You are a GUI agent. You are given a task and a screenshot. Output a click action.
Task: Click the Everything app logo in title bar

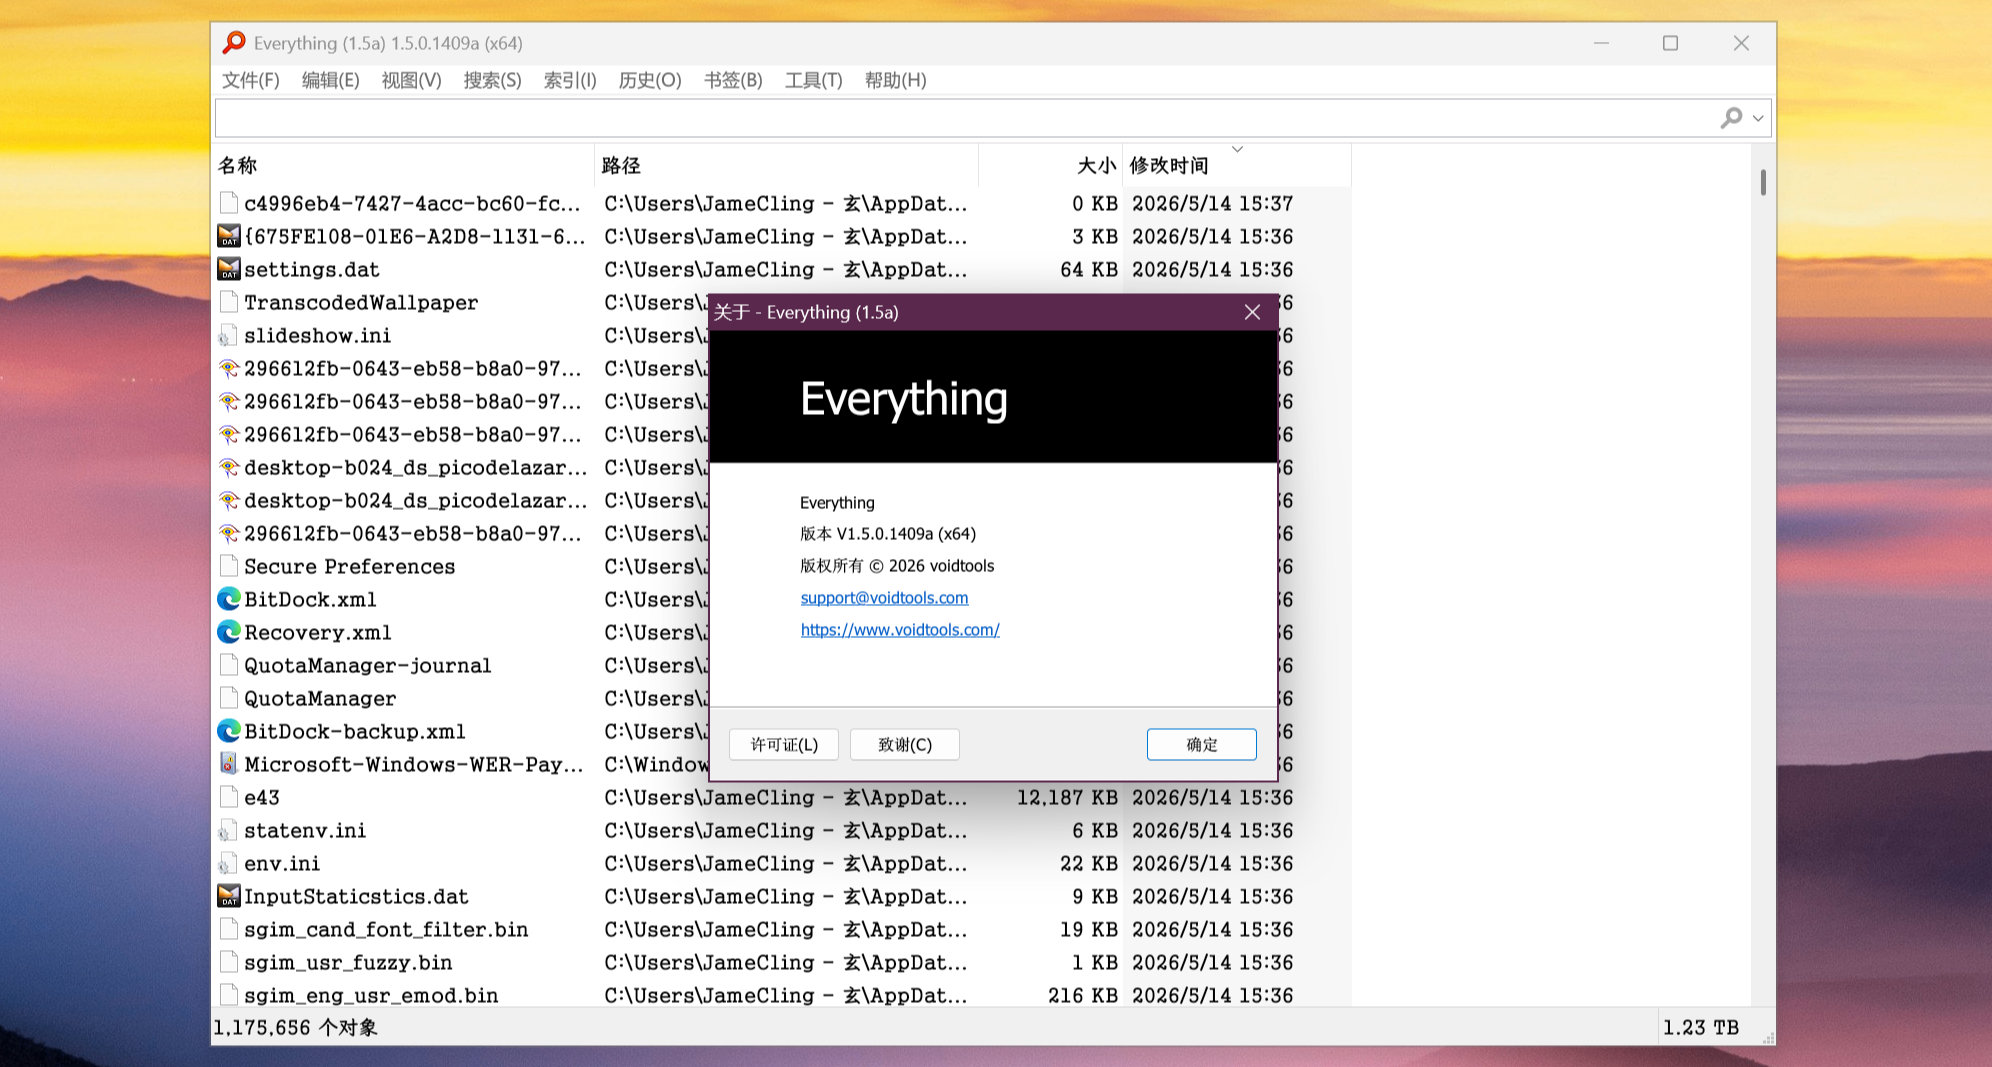click(x=234, y=43)
